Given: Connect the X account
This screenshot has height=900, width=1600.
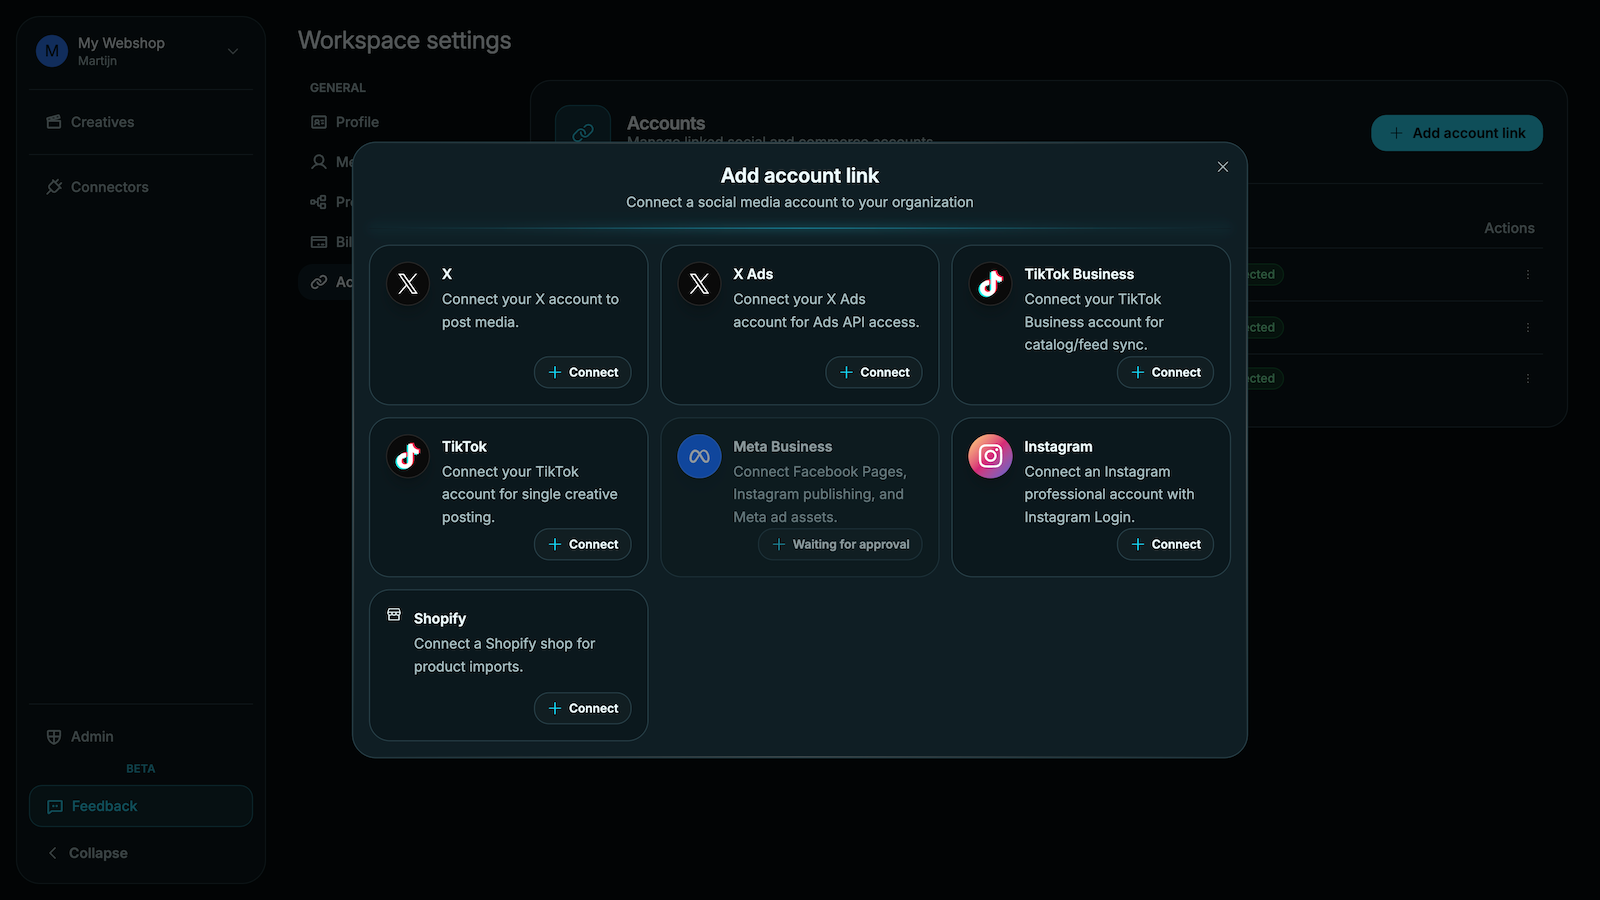Looking at the screenshot, I should click(583, 372).
